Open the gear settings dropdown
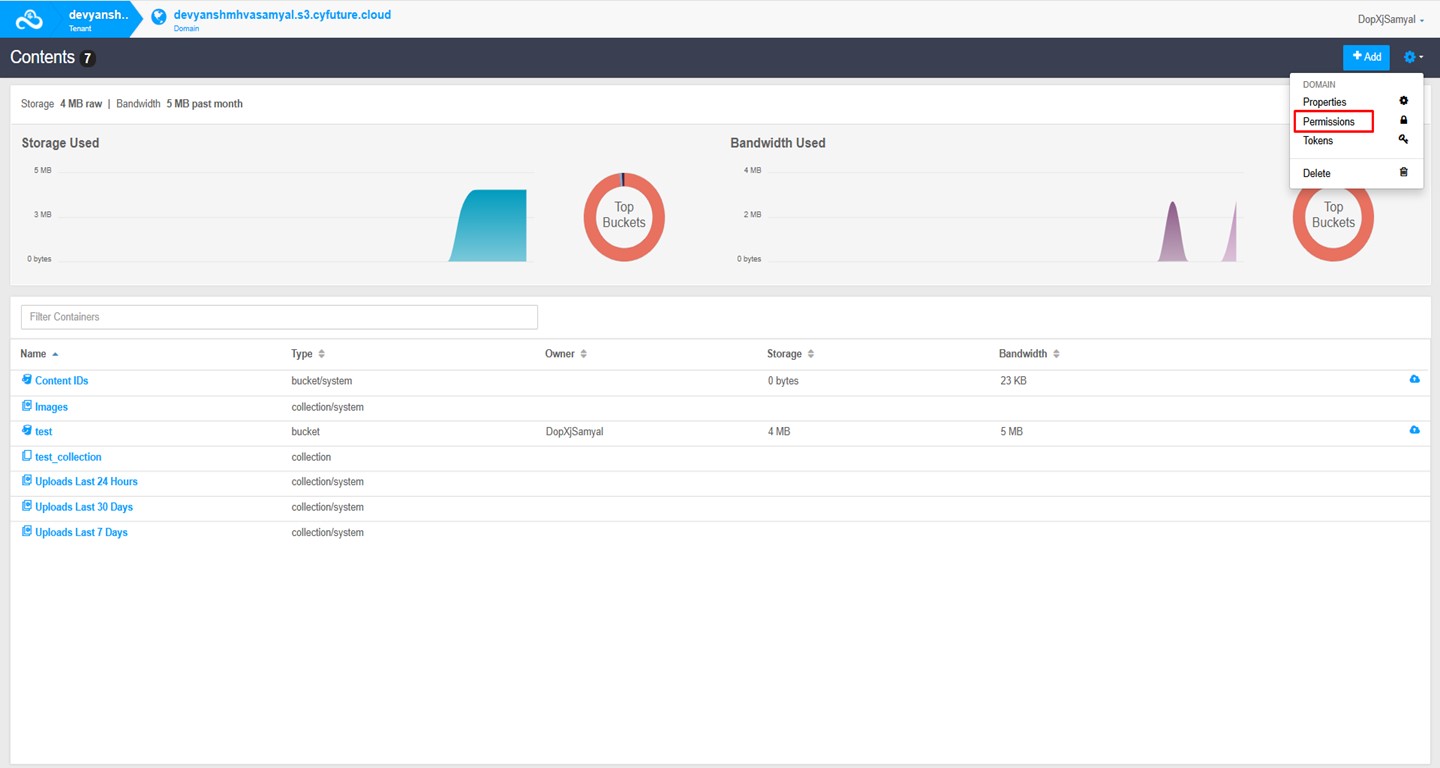The width and height of the screenshot is (1440, 768). click(x=1412, y=57)
